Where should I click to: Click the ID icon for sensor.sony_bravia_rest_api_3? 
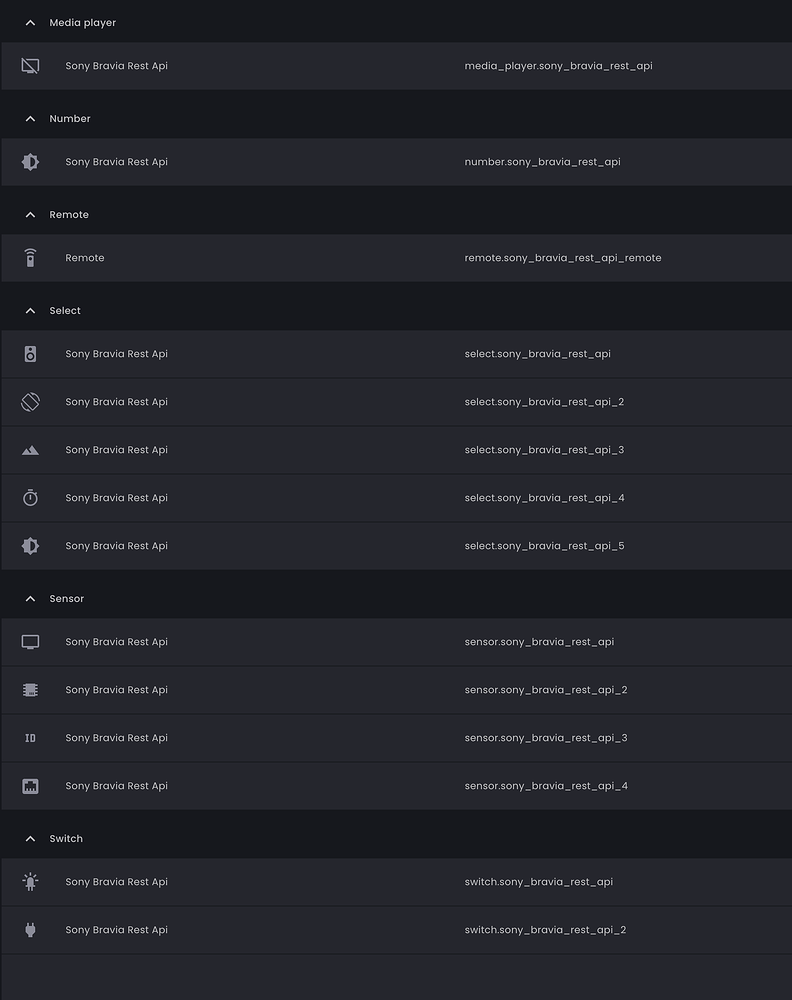pos(30,738)
